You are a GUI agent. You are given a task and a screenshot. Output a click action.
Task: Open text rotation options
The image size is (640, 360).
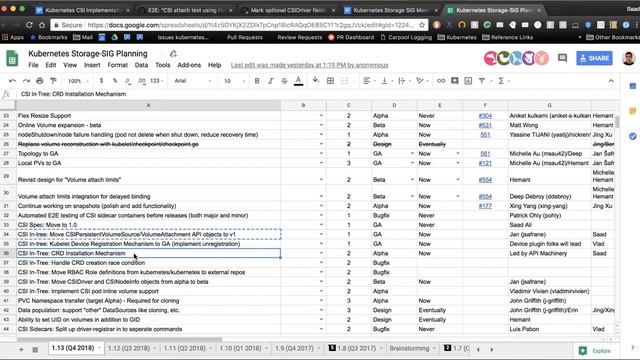click(x=421, y=81)
